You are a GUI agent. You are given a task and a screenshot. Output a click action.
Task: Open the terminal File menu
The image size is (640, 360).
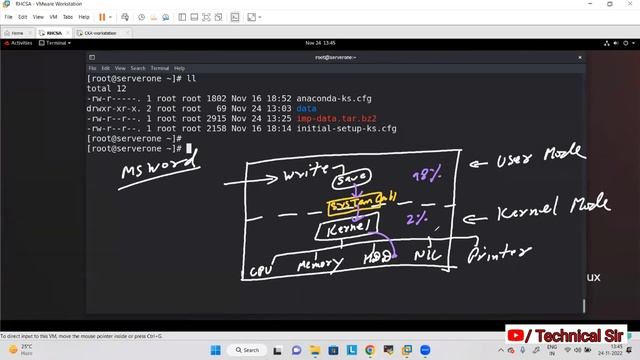pyautogui.click(x=92, y=68)
